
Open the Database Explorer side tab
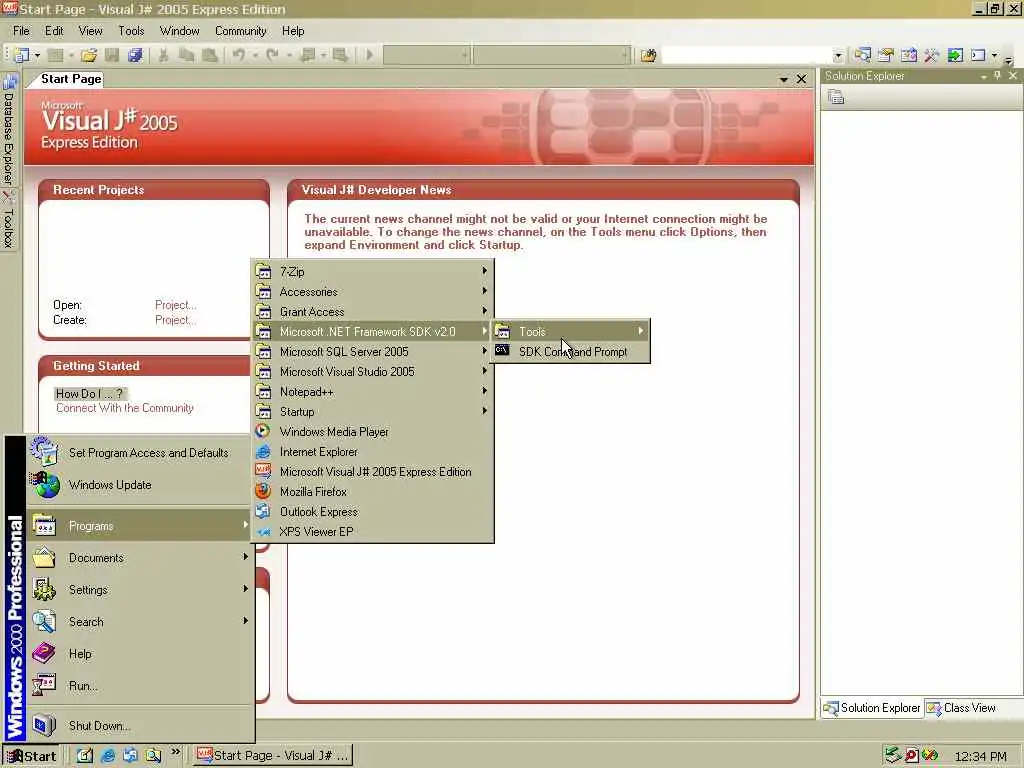[8, 131]
